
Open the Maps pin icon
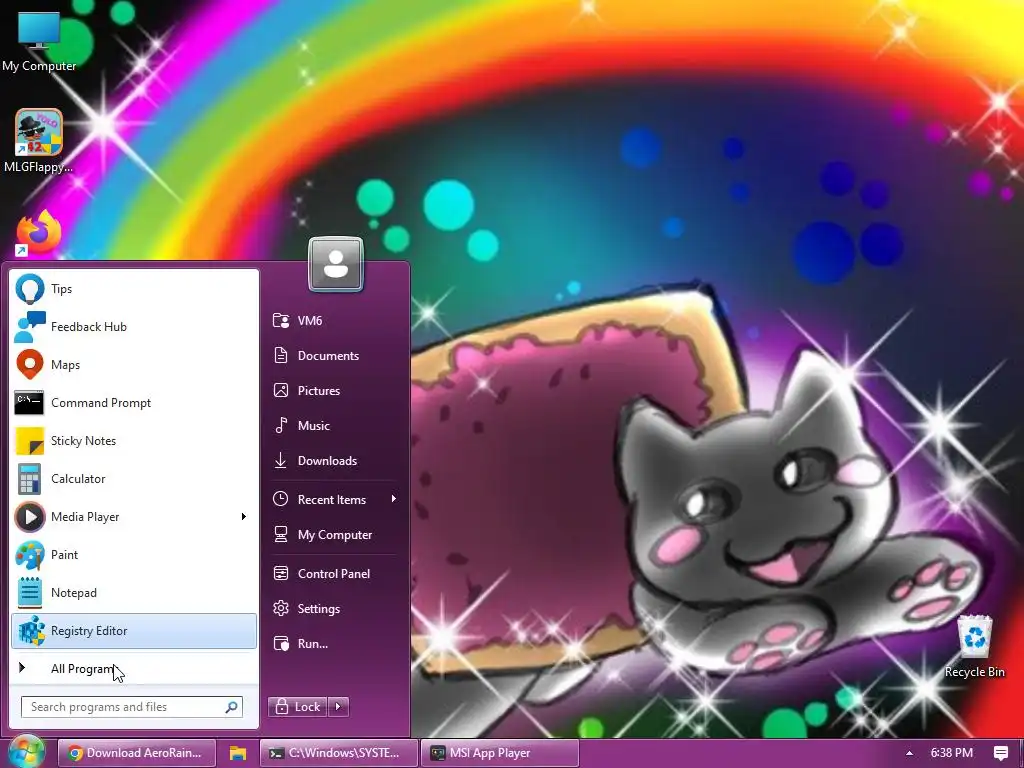point(29,364)
